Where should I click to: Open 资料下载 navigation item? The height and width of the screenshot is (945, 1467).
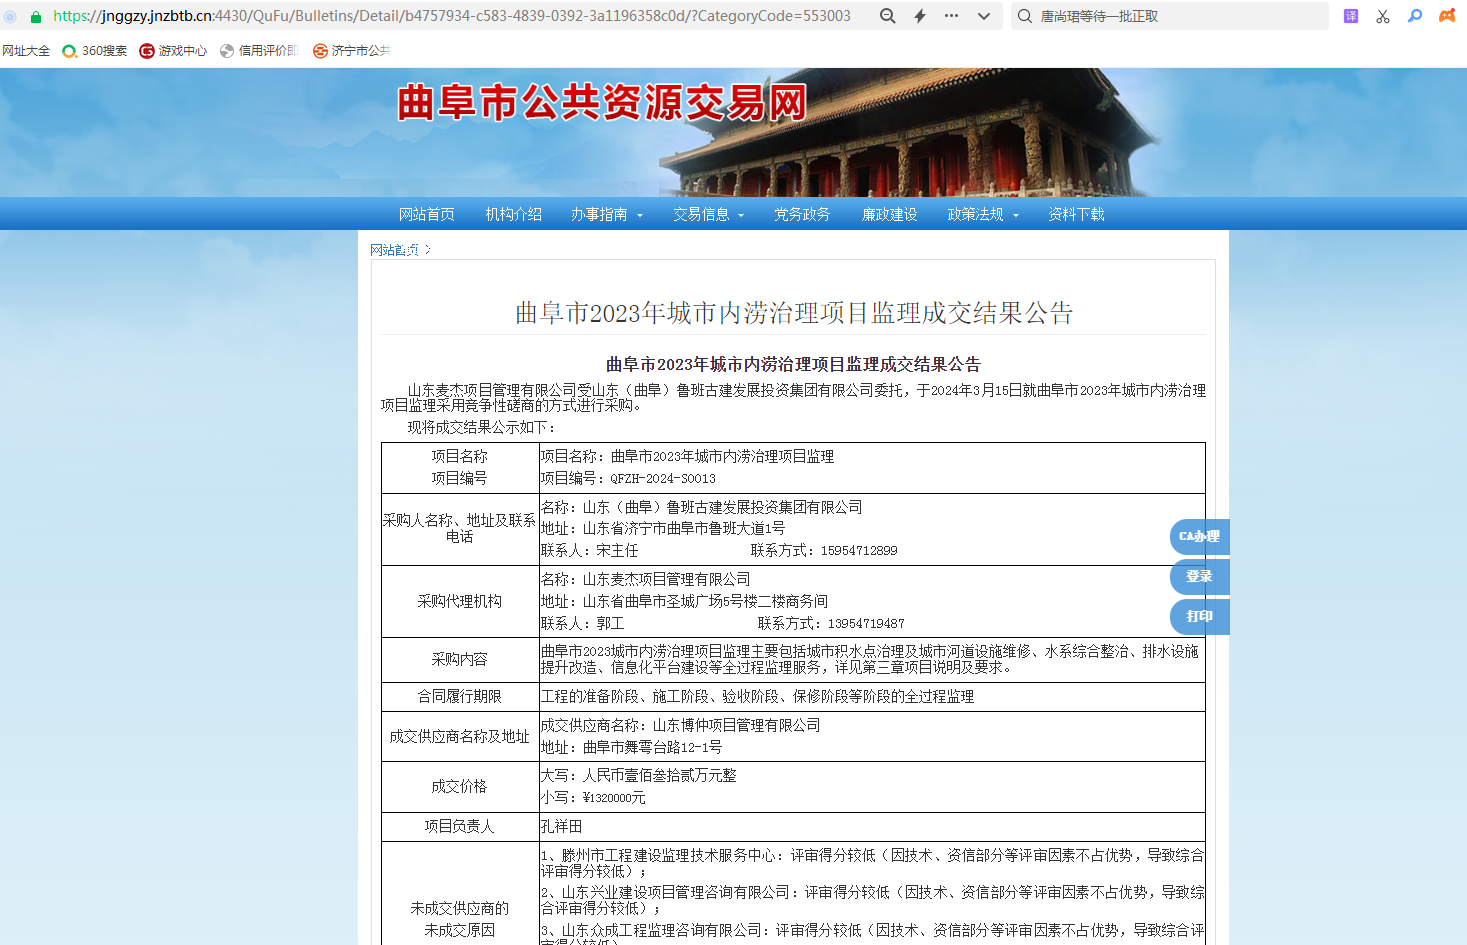click(x=1076, y=214)
